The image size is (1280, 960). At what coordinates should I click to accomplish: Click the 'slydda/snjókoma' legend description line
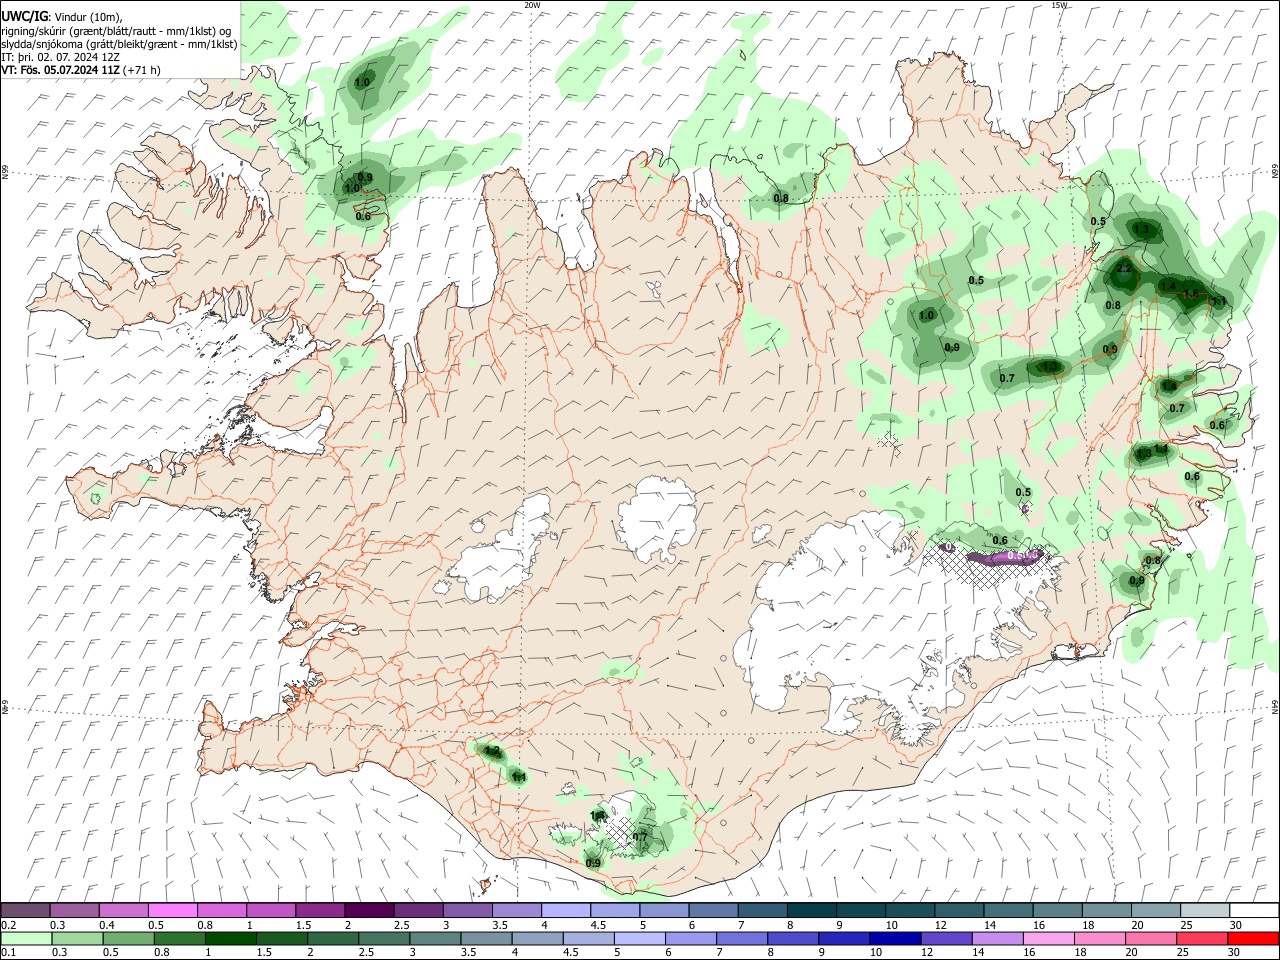pyautogui.click(x=120, y=44)
